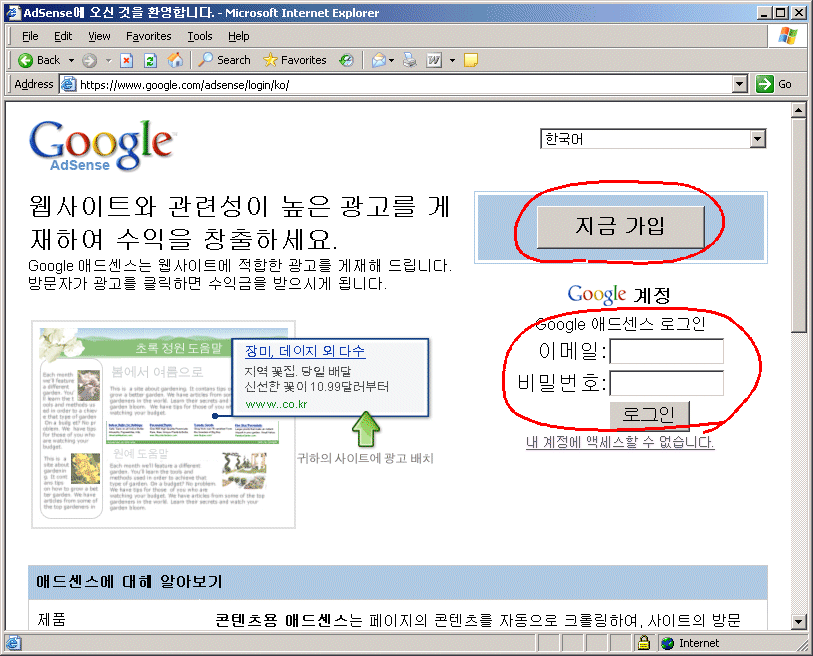The height and width of the screenshot is (656, 813).
Task: Expand the address bar dropdown arrow
Action: (740, 84)
